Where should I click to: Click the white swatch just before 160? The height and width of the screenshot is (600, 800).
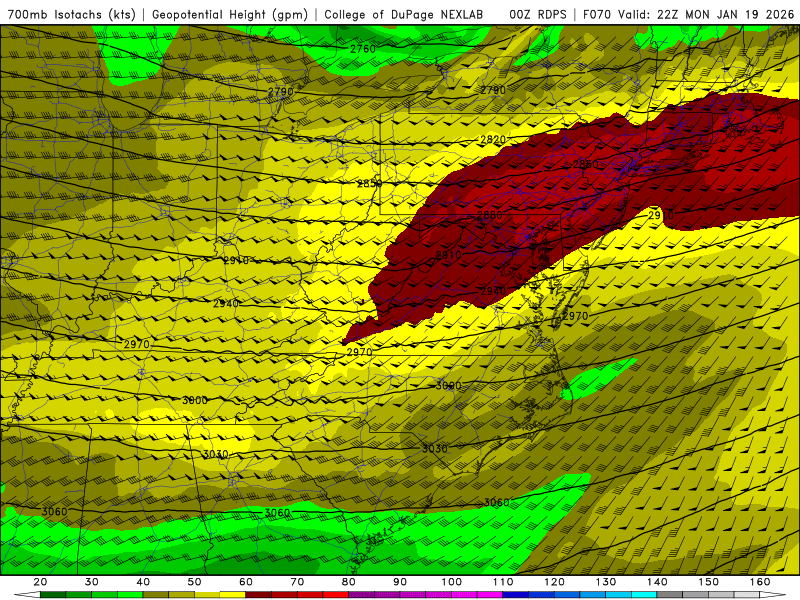coord(747,595)
